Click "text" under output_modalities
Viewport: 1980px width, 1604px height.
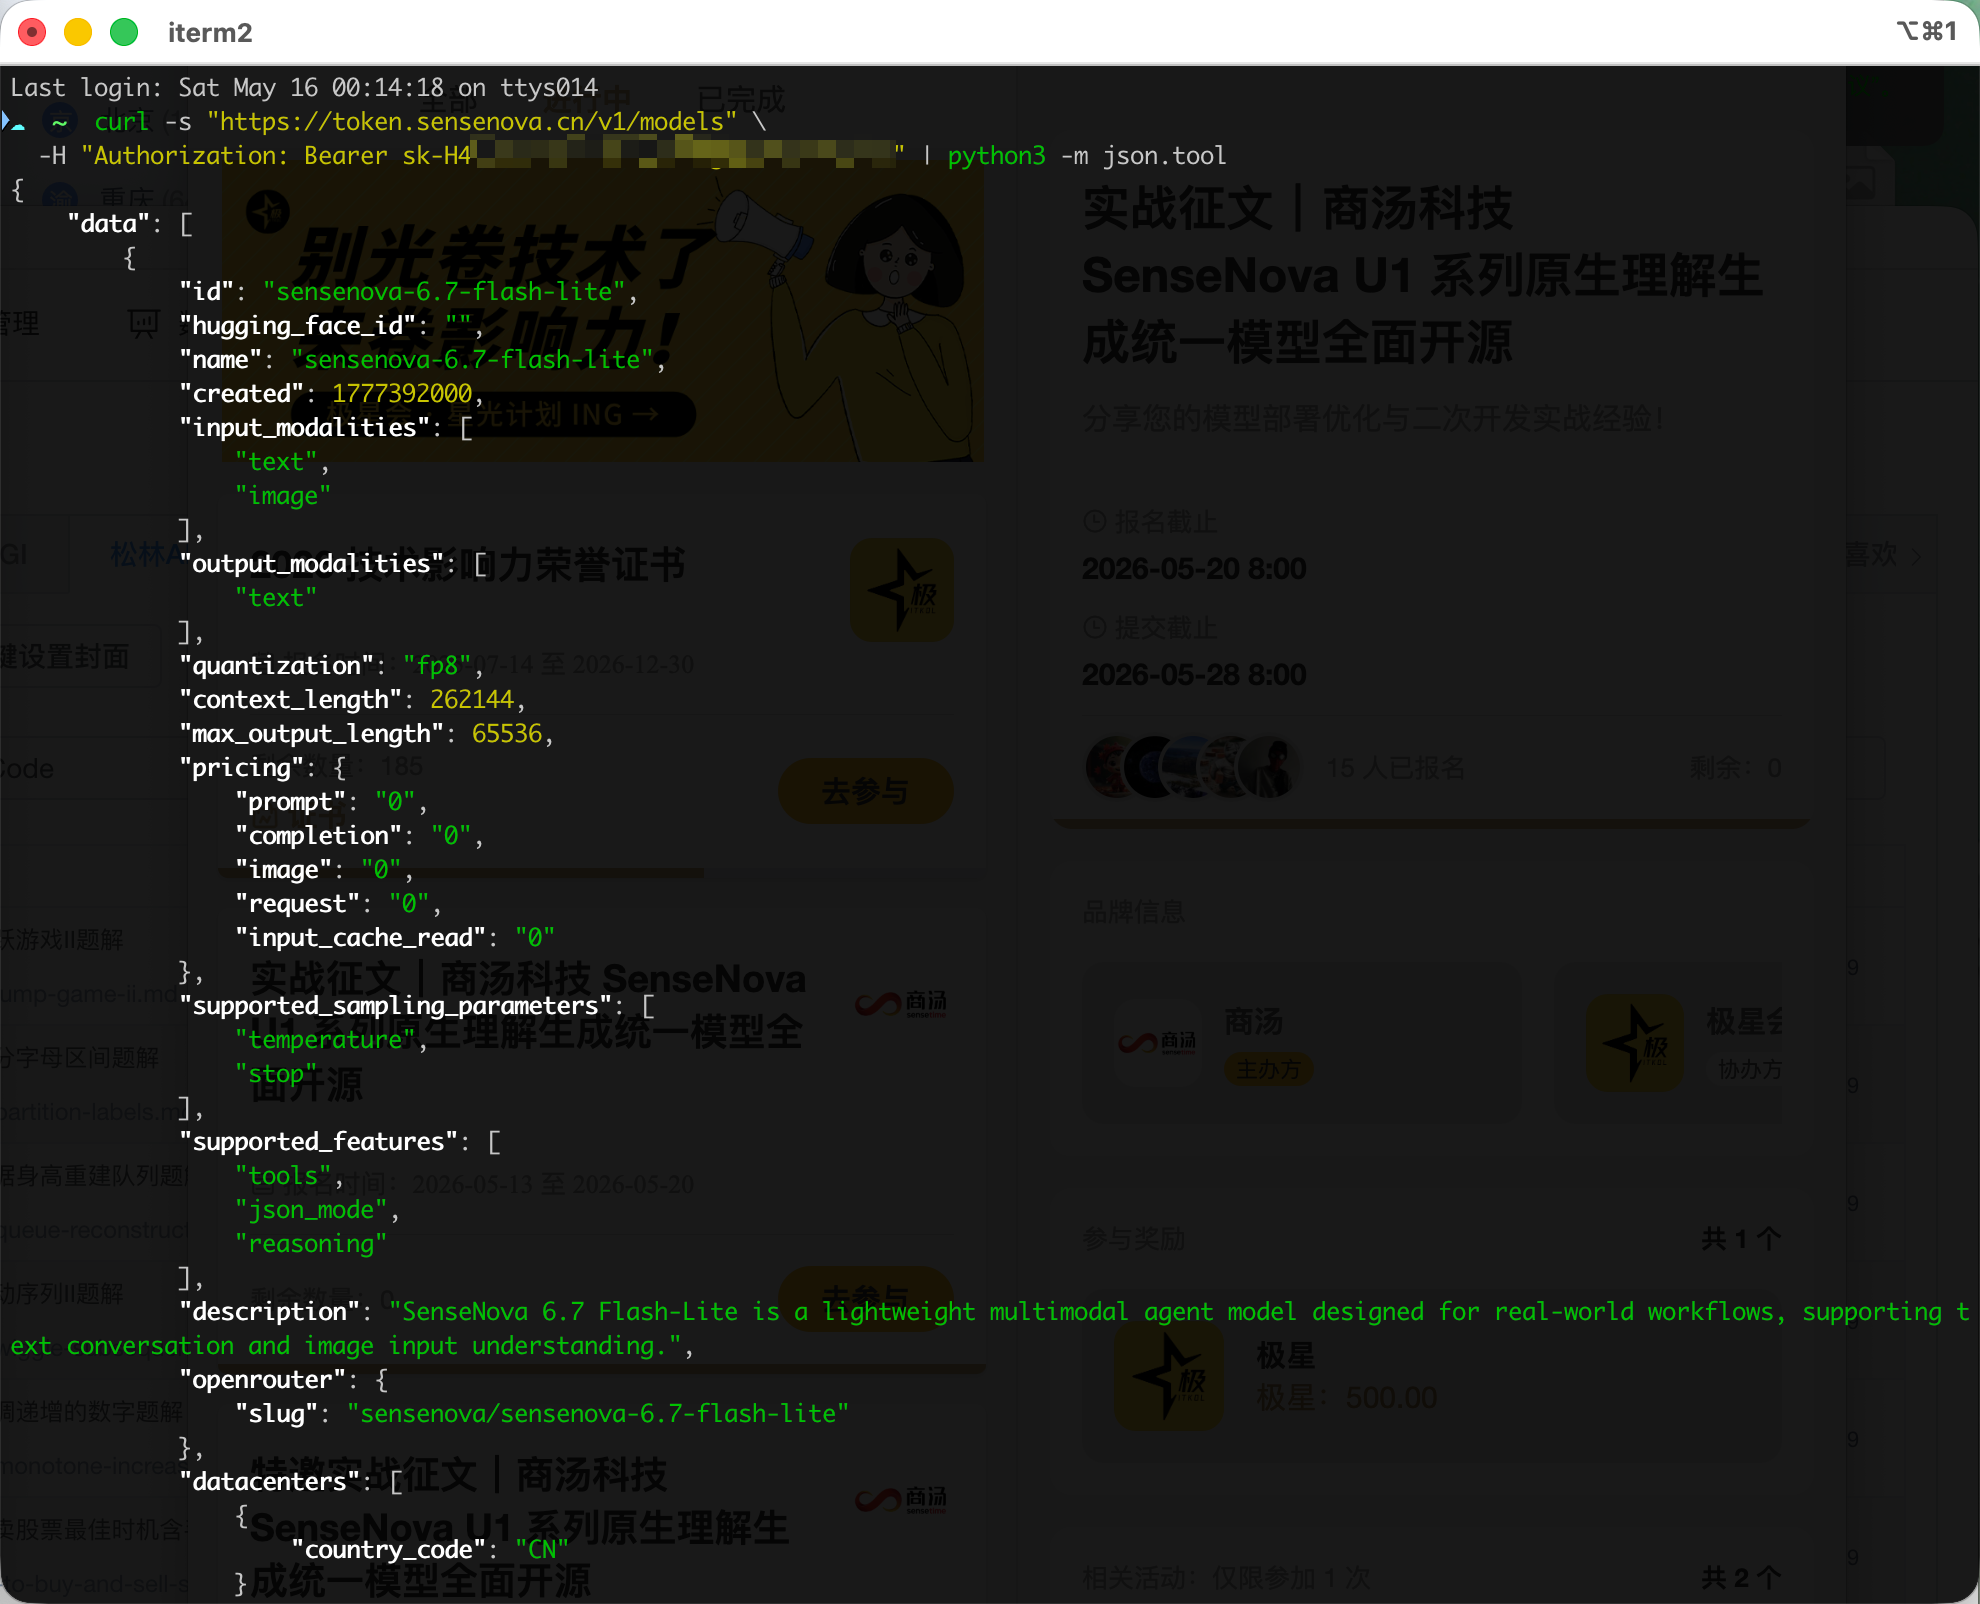click(276, 598)
